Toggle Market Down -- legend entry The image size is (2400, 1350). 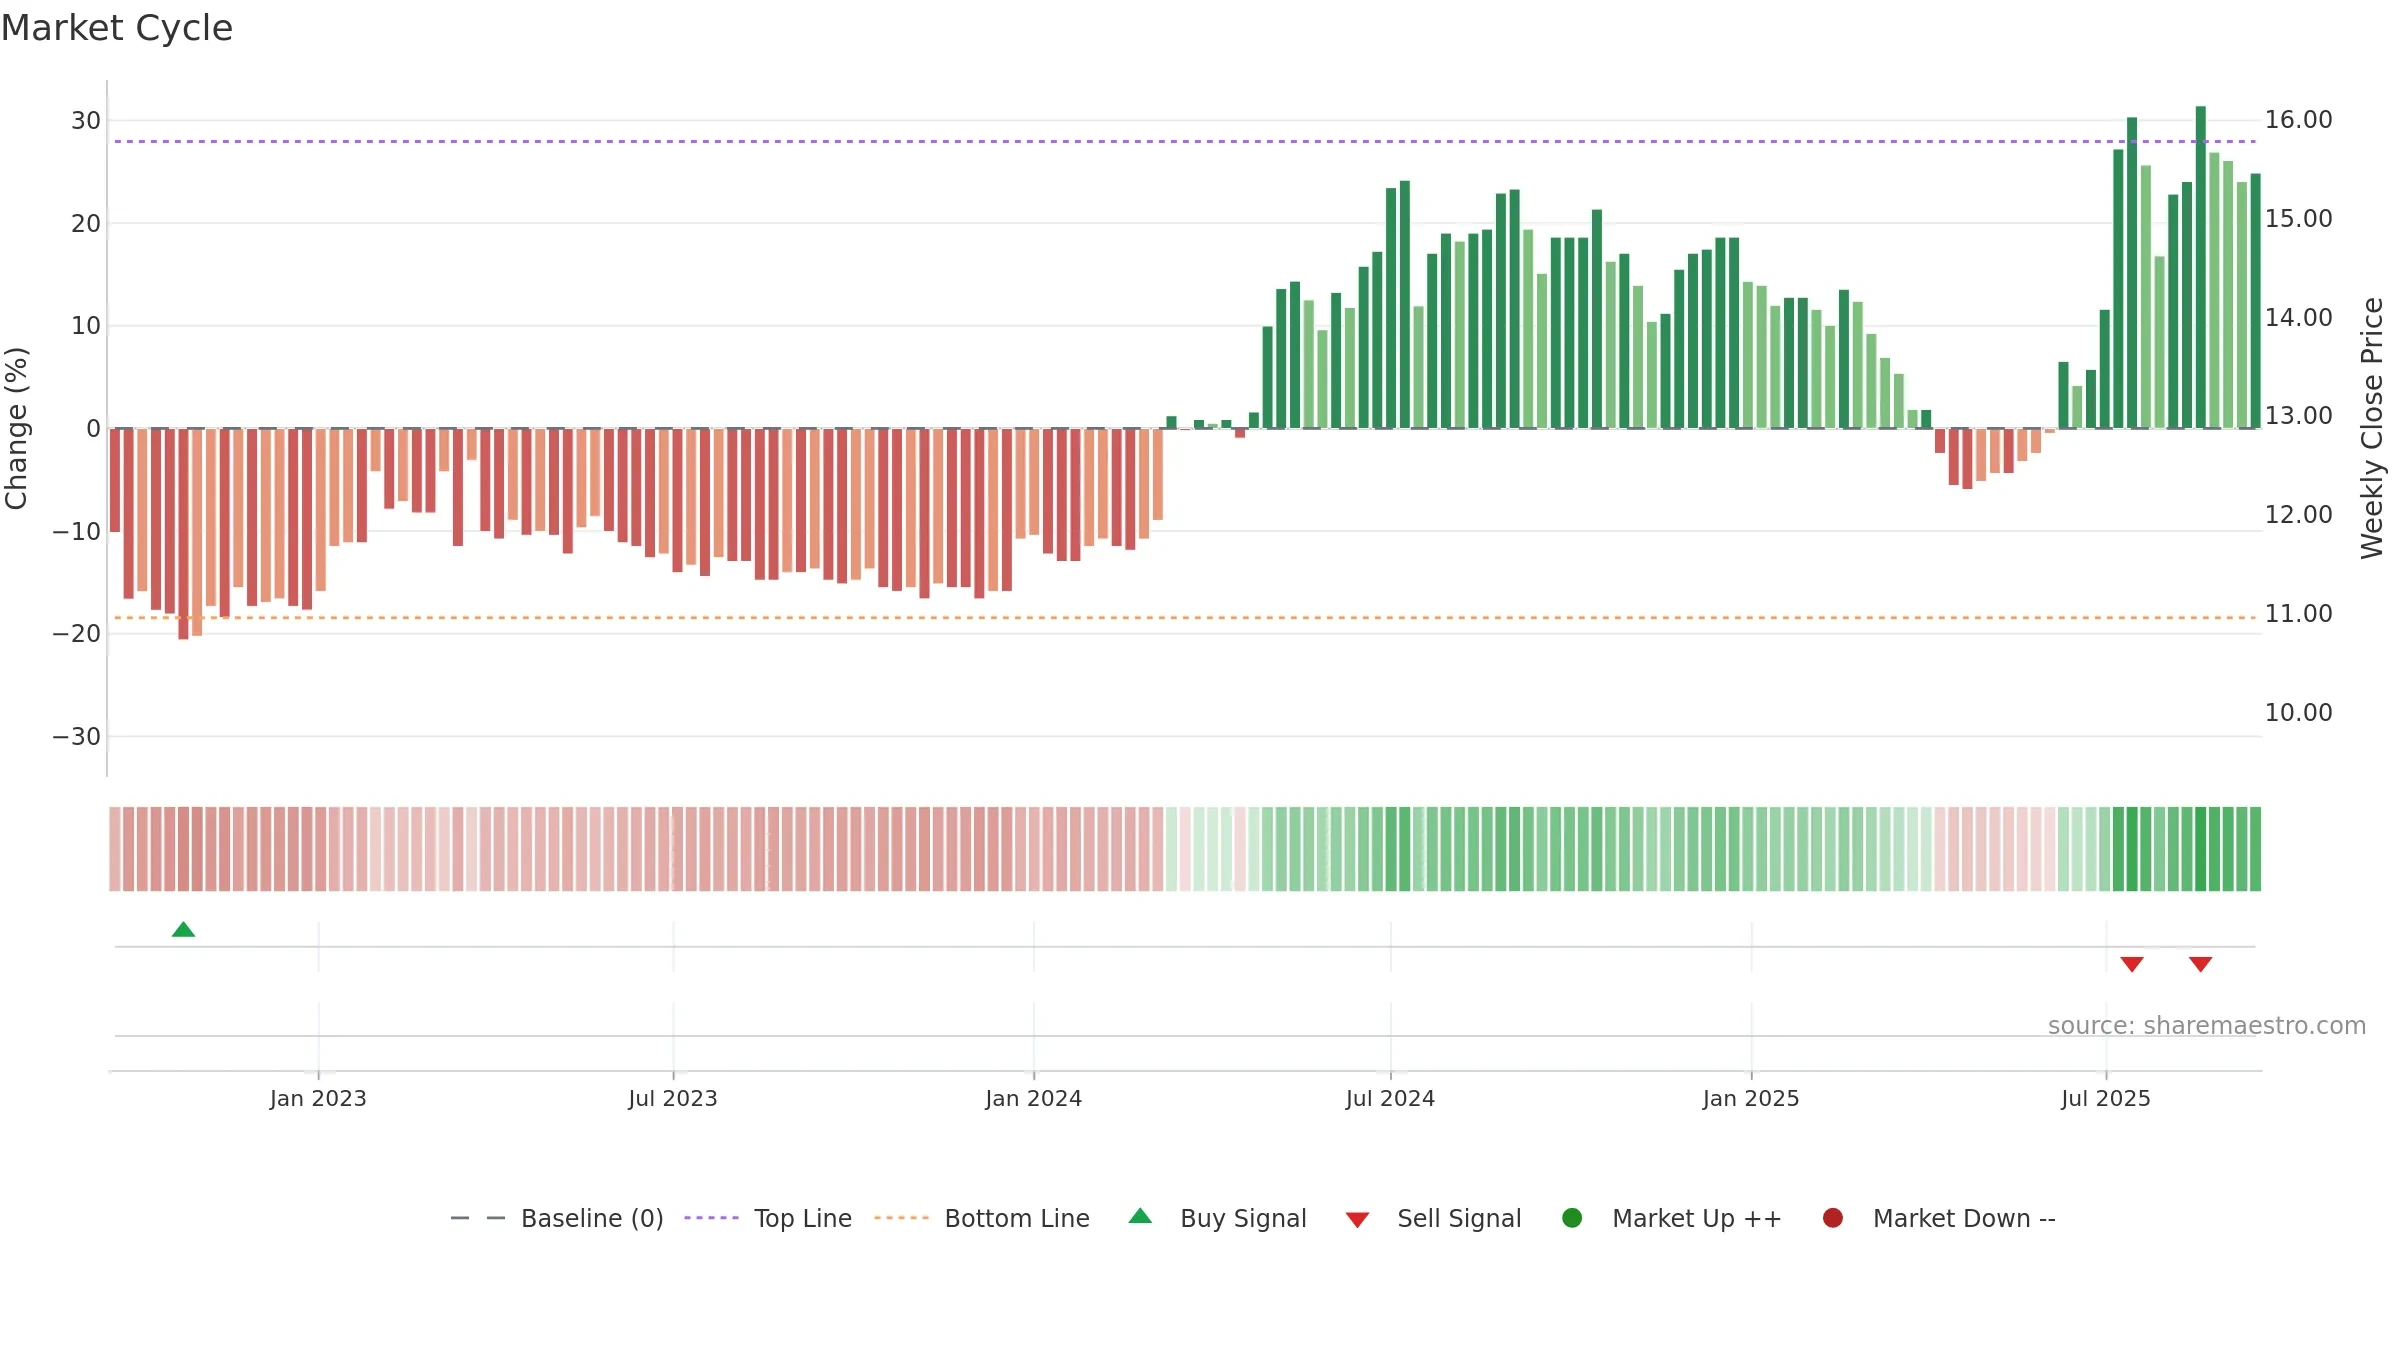pos(1939,1218)
